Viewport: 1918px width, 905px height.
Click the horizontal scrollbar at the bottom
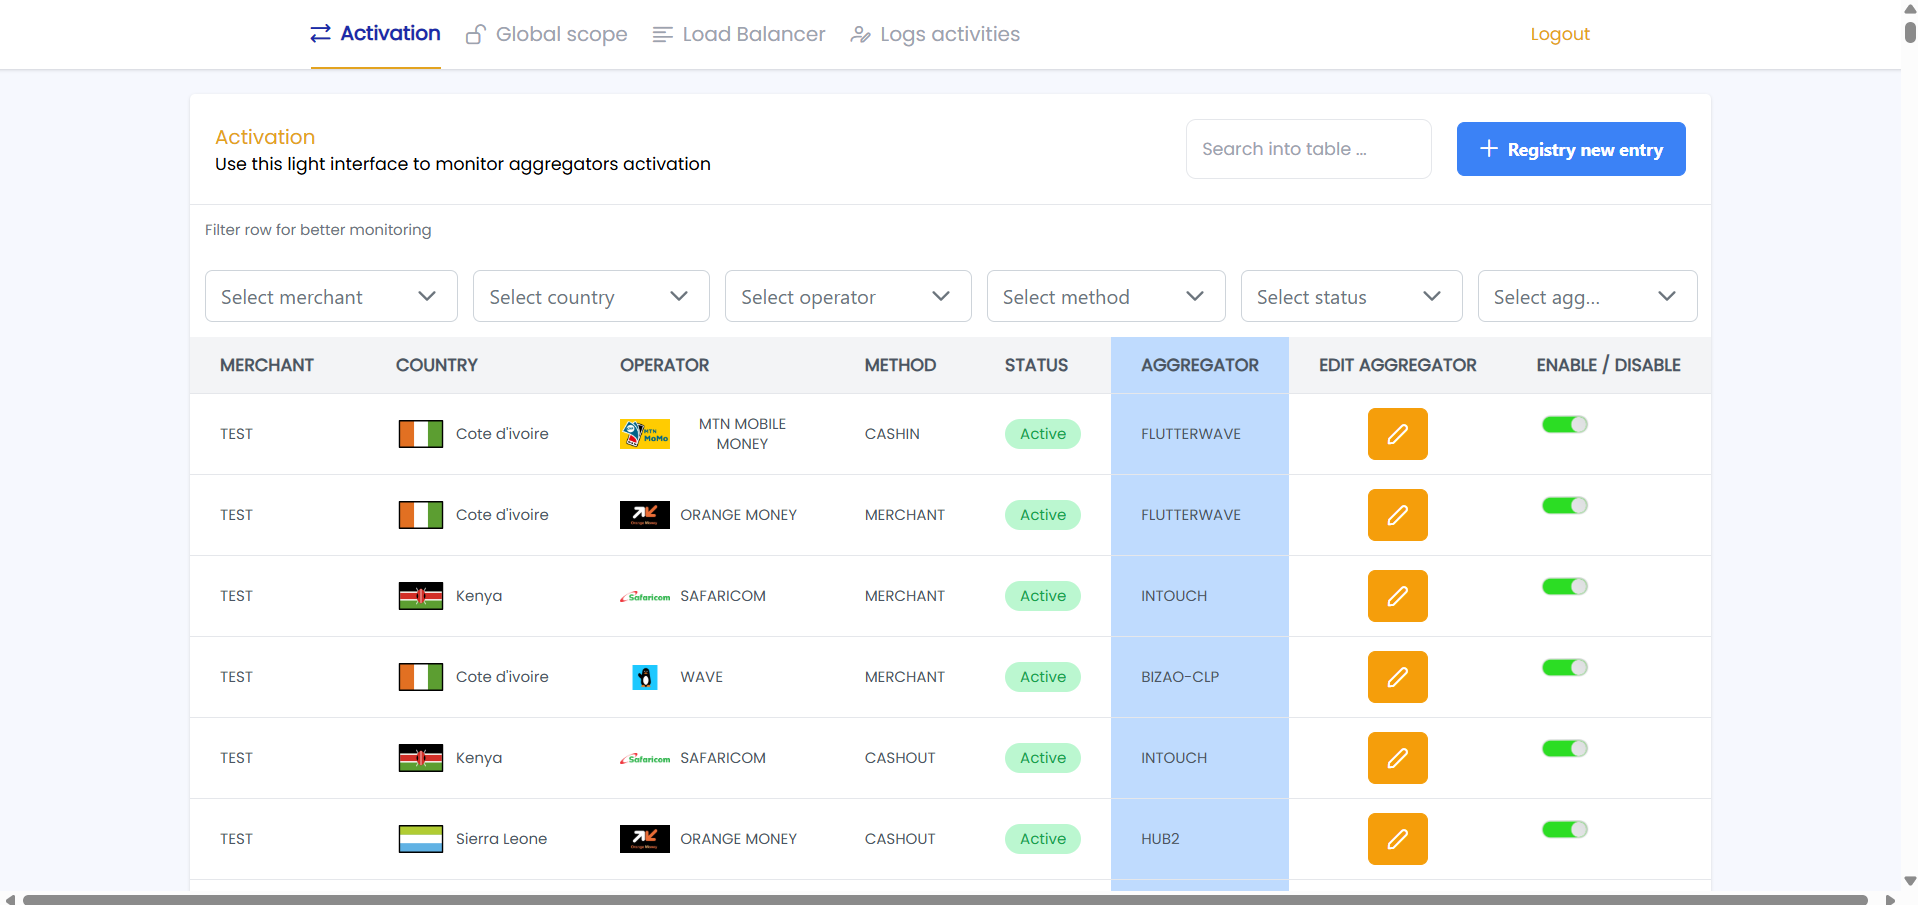944,899
